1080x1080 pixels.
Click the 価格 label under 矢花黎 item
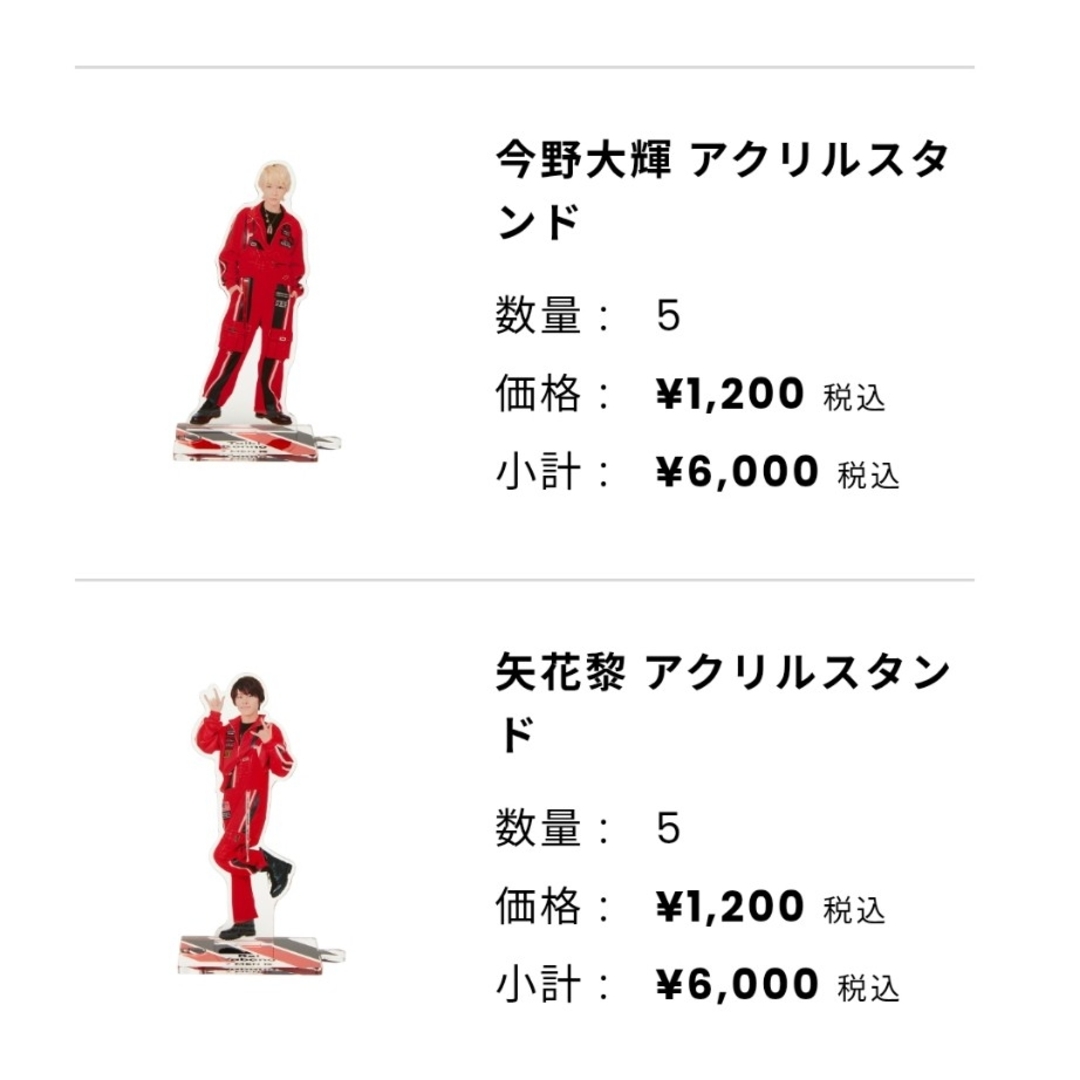(539, 906)
